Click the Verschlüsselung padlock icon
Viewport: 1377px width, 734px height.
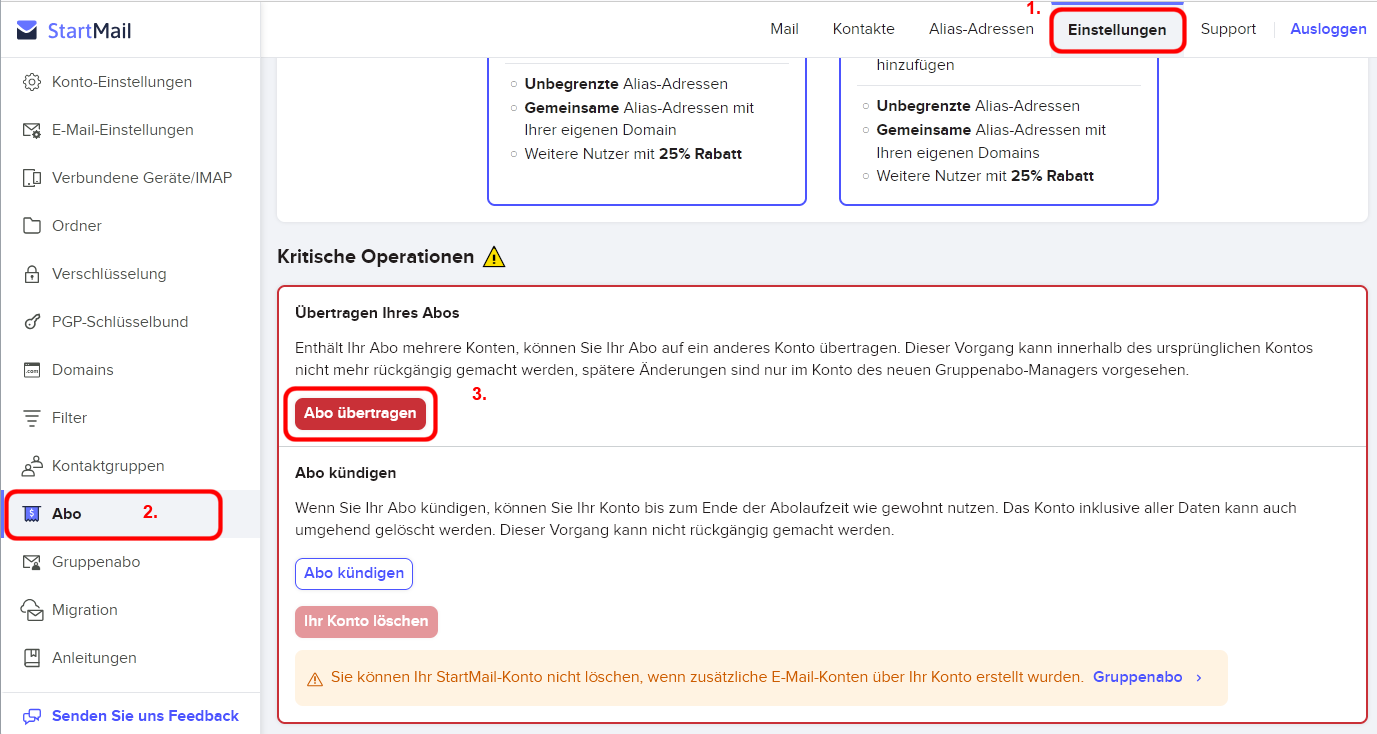coord(32,274)
